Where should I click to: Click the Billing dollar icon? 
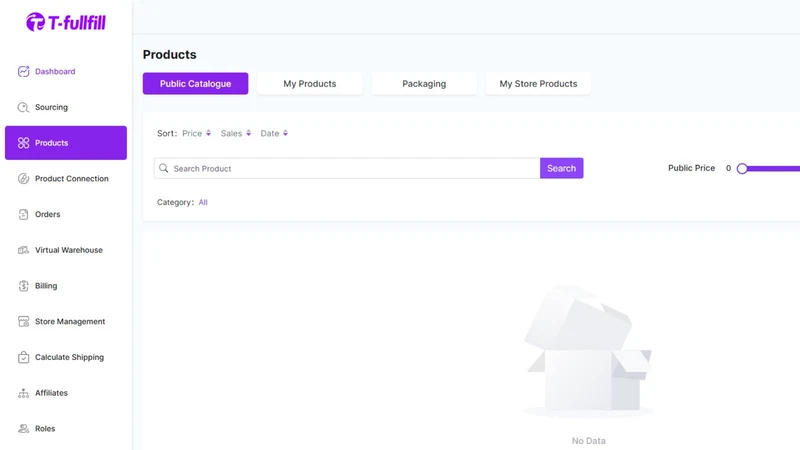23,286
